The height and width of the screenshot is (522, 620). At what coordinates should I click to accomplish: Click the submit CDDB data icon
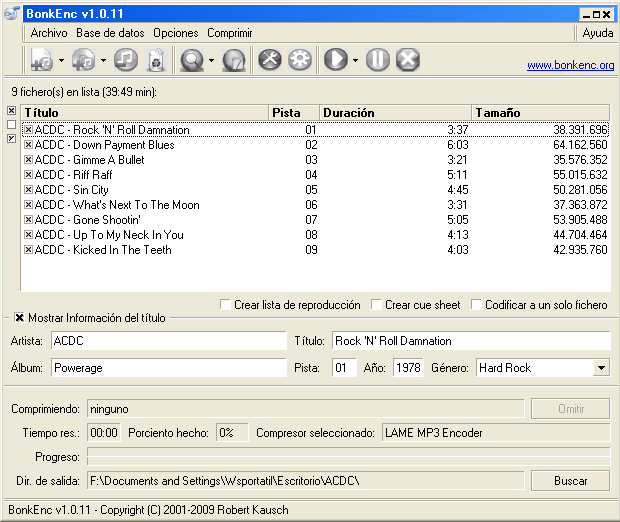pos(234,60)
